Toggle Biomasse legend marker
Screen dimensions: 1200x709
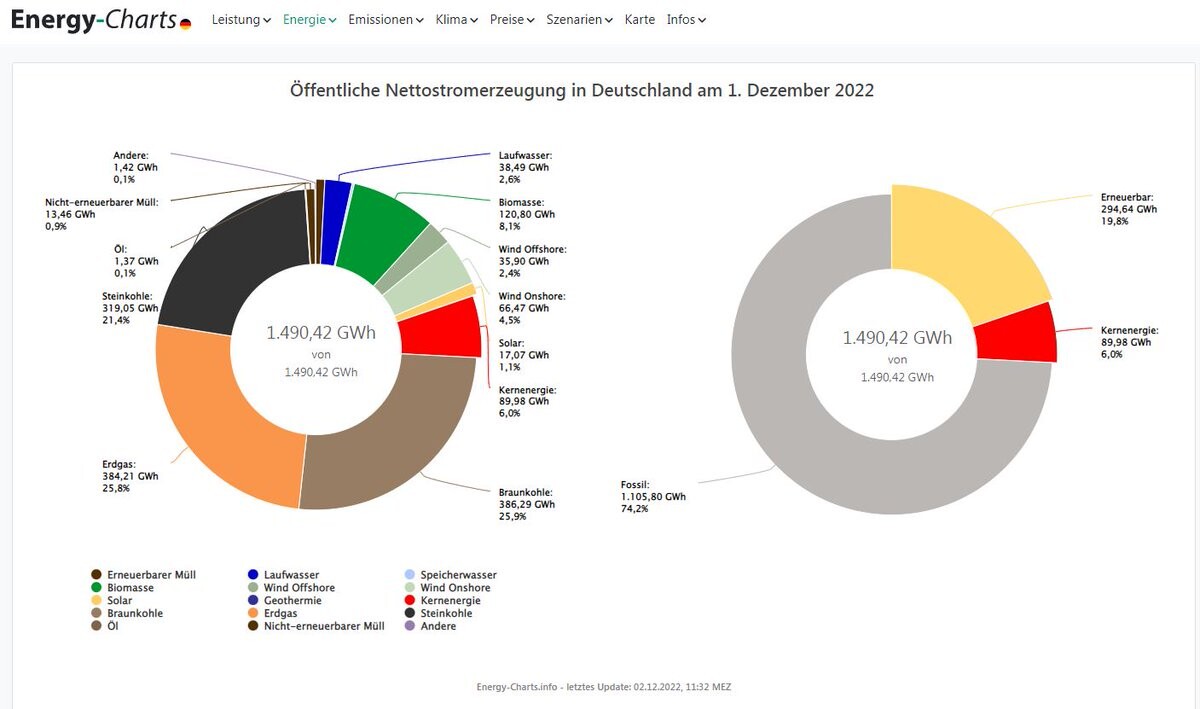(x=96, y=588)
